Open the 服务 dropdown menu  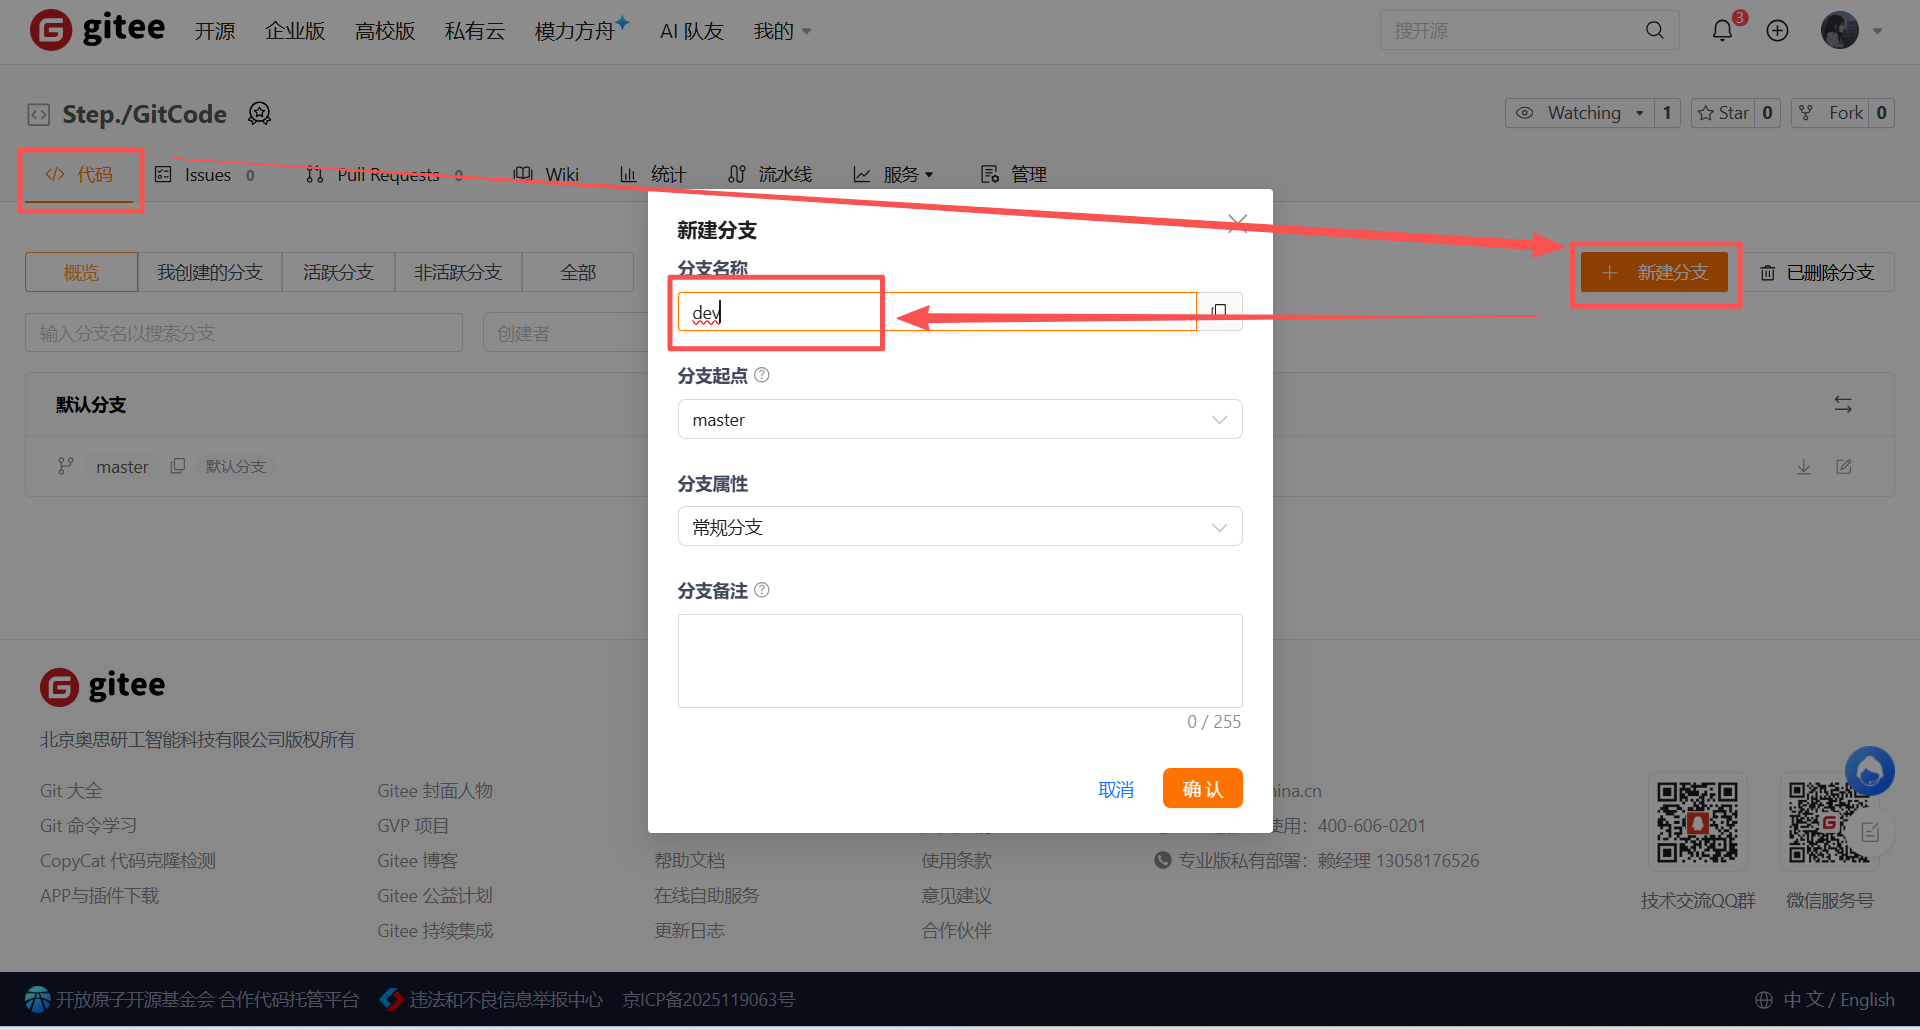click(893, 175)
